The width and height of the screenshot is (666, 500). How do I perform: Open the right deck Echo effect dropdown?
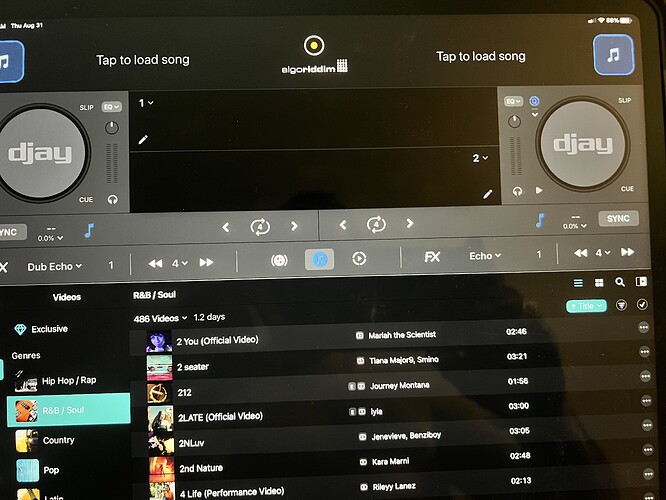tap(485, 256)
